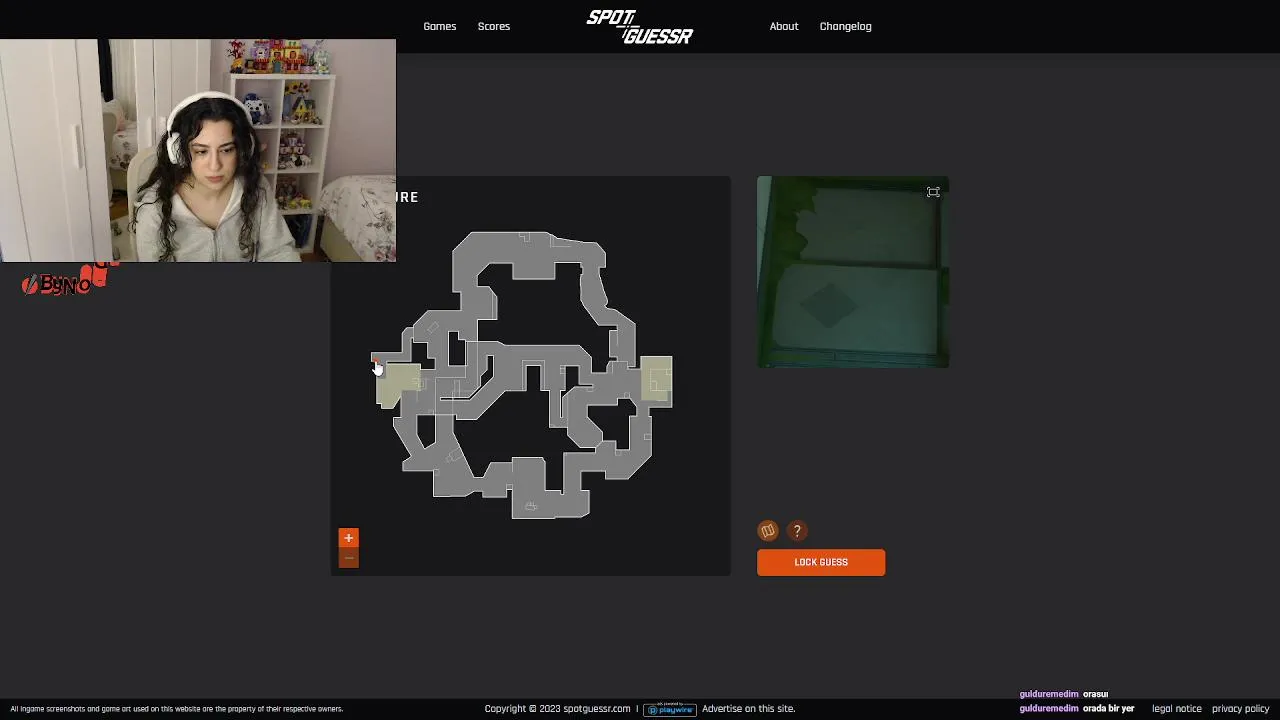This screenshot has width=1280, height=720.
Task: Click the streamer webcam overlay
Action: [x=198, y=151]
